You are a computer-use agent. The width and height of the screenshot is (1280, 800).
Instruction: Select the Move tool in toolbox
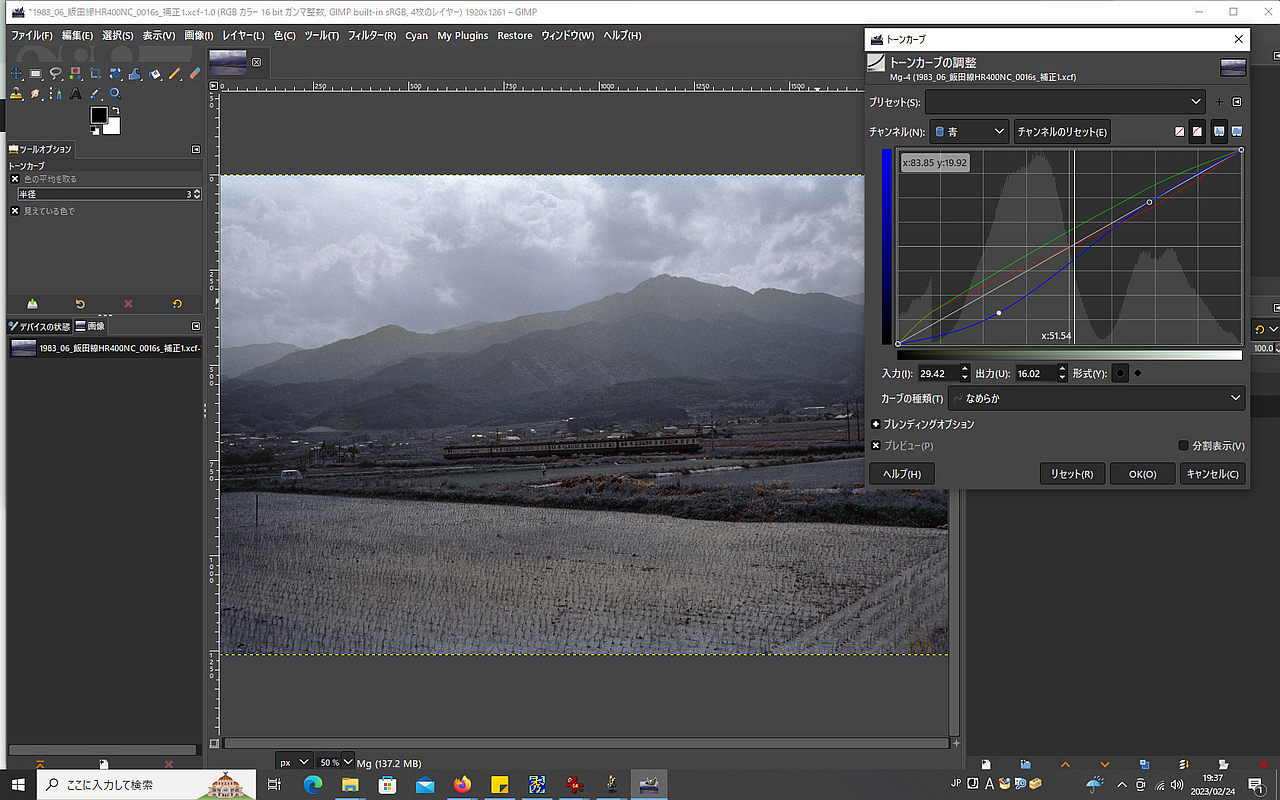pos(16,74)
